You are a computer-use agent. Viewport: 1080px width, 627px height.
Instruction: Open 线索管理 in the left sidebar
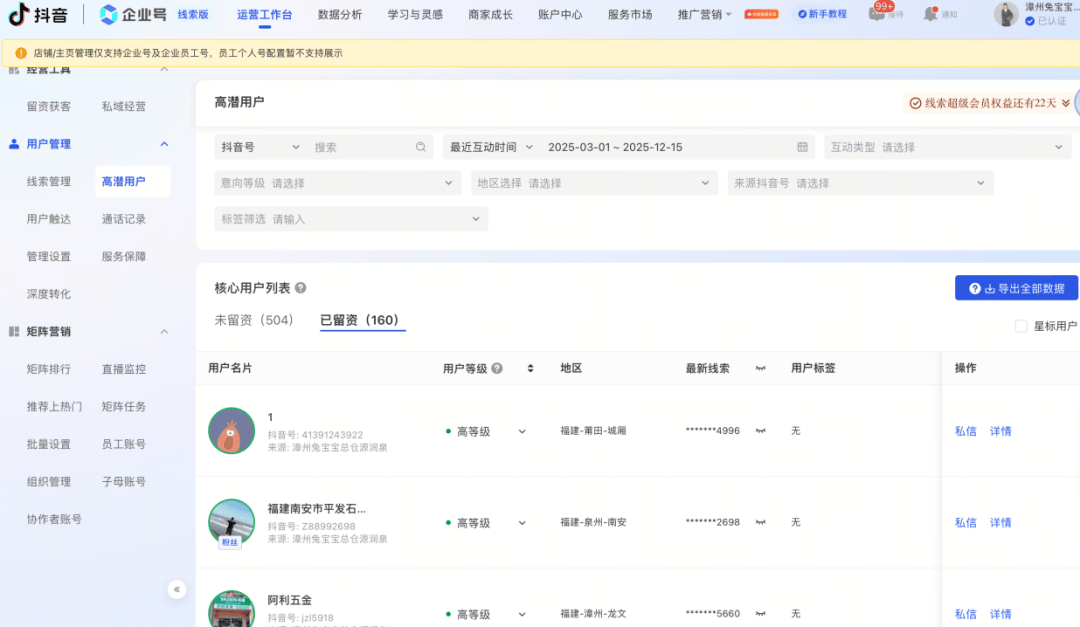[49, 181]
